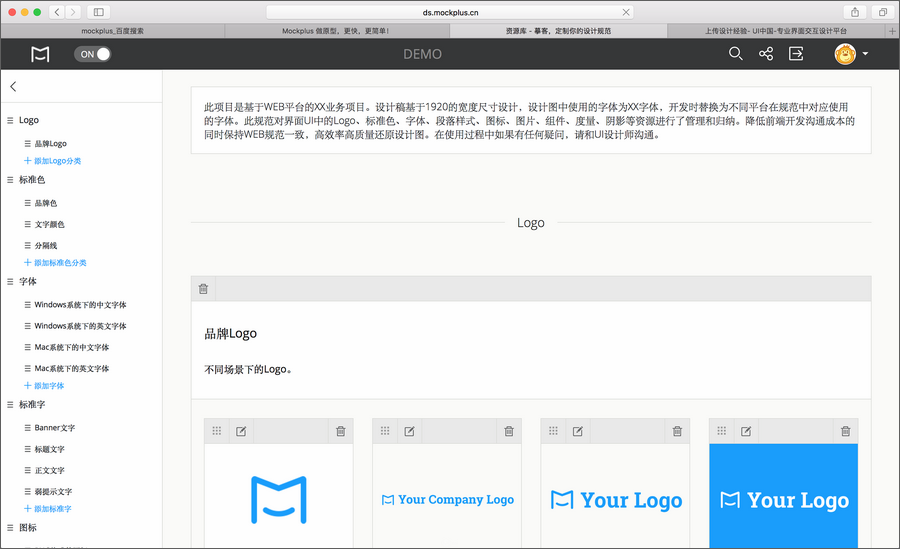
Task: Click drag handle on Your Company Logo card
Action: pyautogui.click(x=385, y=431)
